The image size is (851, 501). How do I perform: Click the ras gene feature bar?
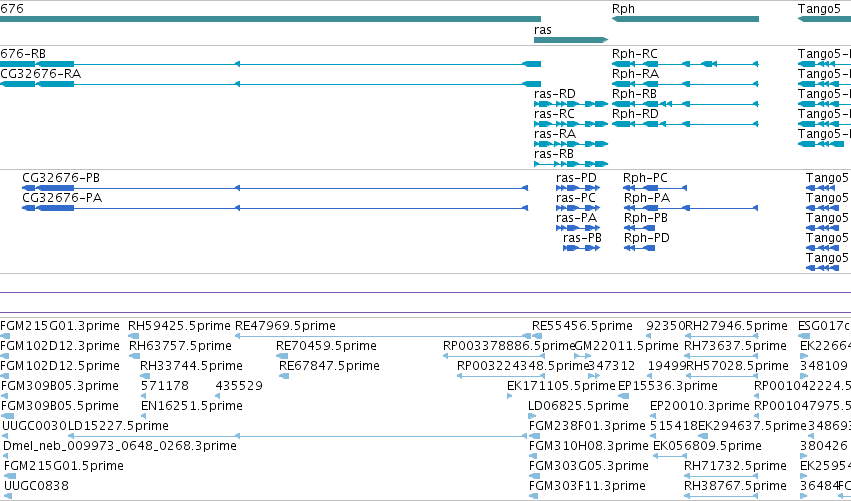pyautogui.click(x=570, y=40)
